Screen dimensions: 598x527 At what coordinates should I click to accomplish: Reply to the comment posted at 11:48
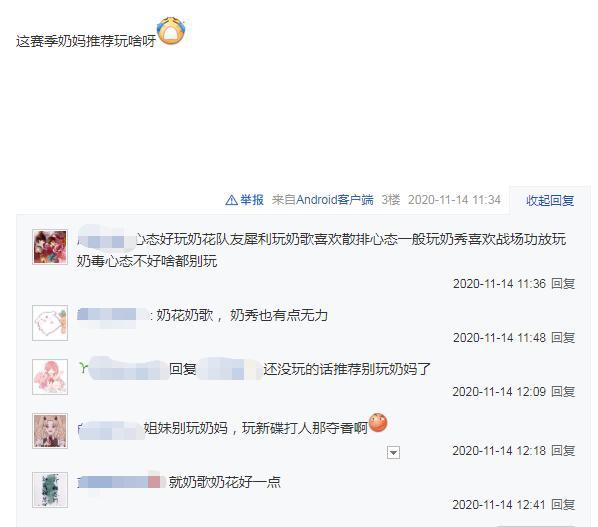tap(563, 337)
